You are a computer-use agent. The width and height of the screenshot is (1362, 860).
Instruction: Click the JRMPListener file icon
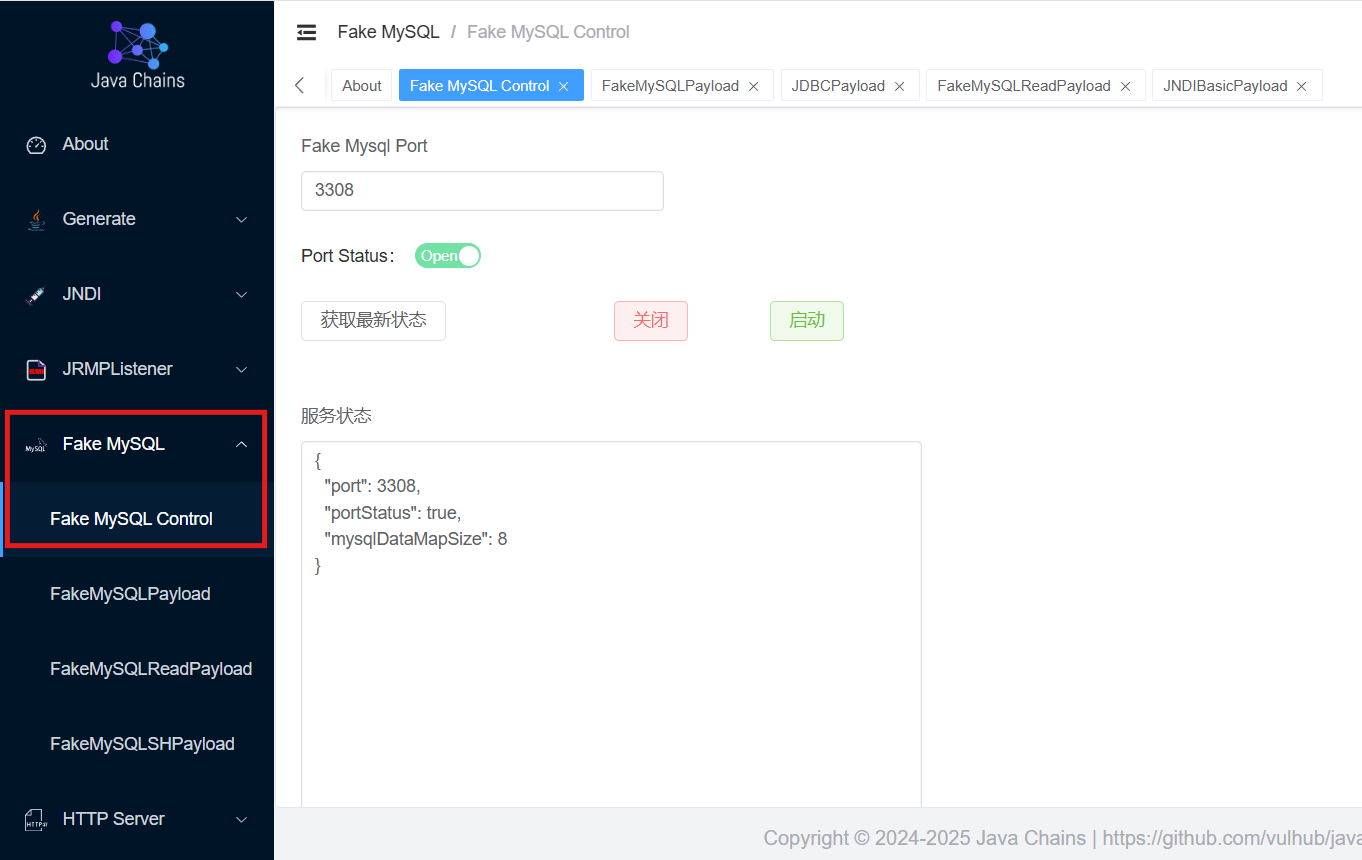[x=36, y=370]
